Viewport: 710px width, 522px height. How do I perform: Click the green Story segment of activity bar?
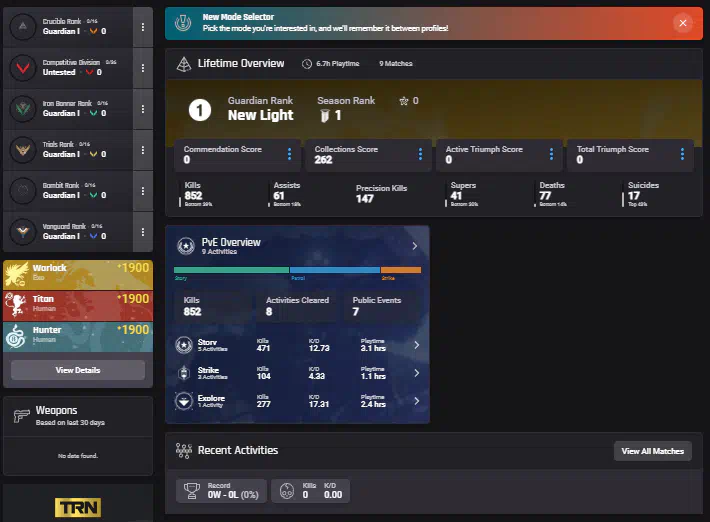tap(231, 270)
